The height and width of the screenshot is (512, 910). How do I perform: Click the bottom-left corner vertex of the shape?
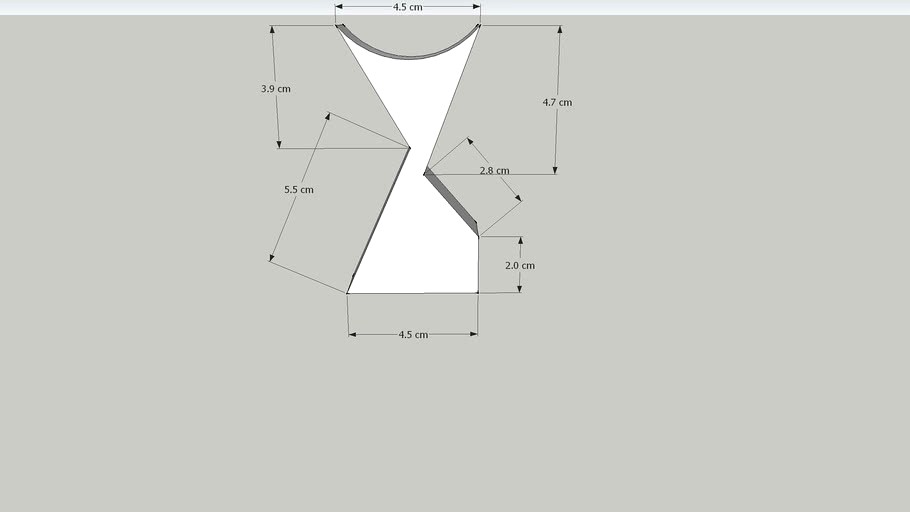[x=347, y=293]
